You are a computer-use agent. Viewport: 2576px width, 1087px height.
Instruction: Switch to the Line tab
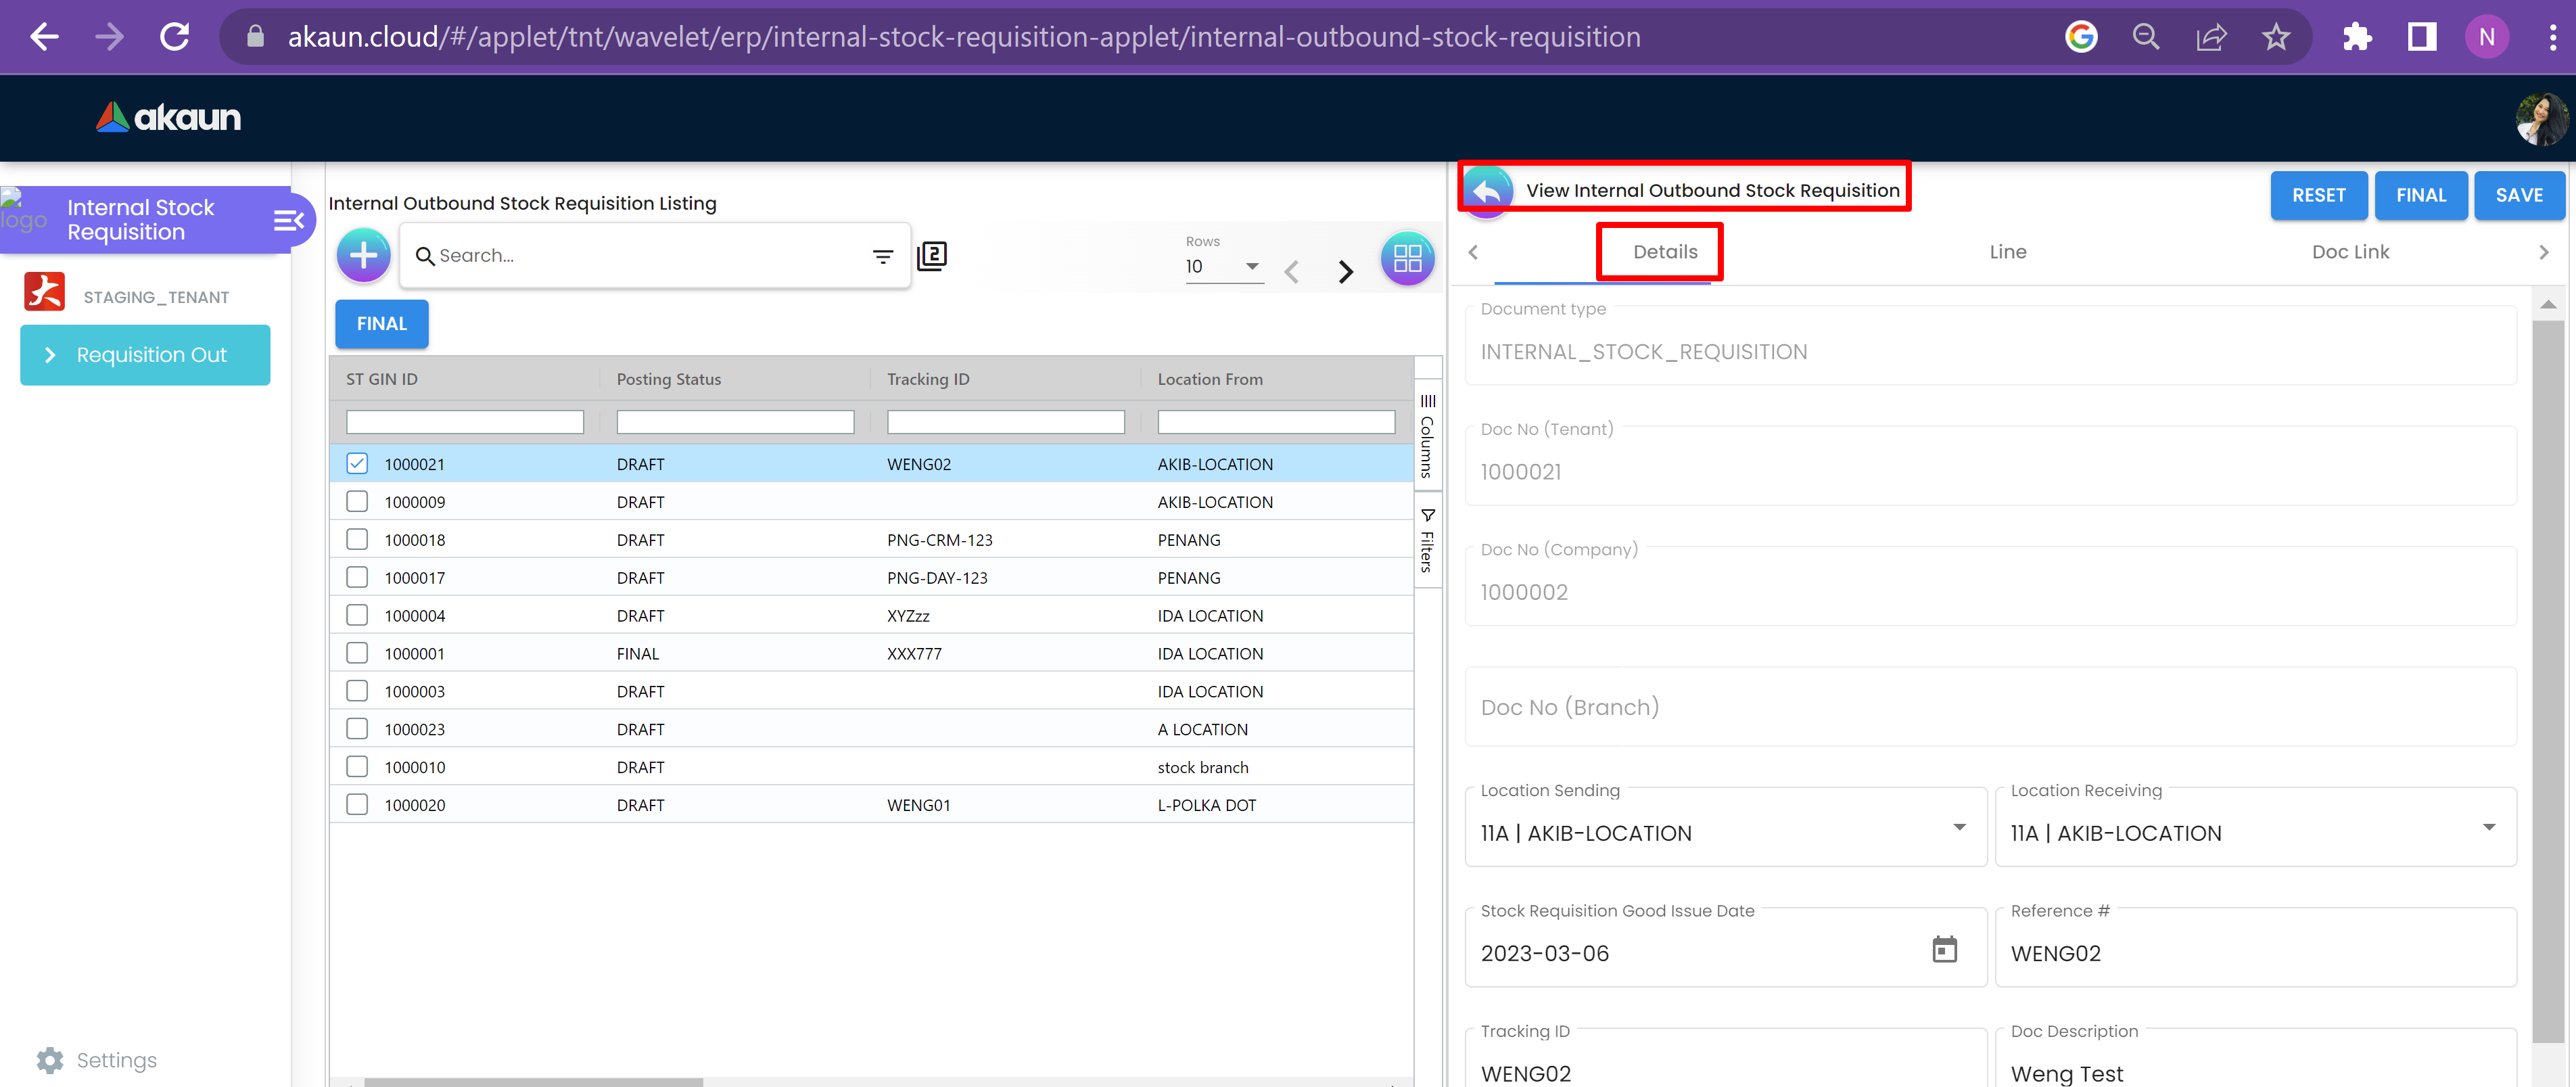point(2007,252)
